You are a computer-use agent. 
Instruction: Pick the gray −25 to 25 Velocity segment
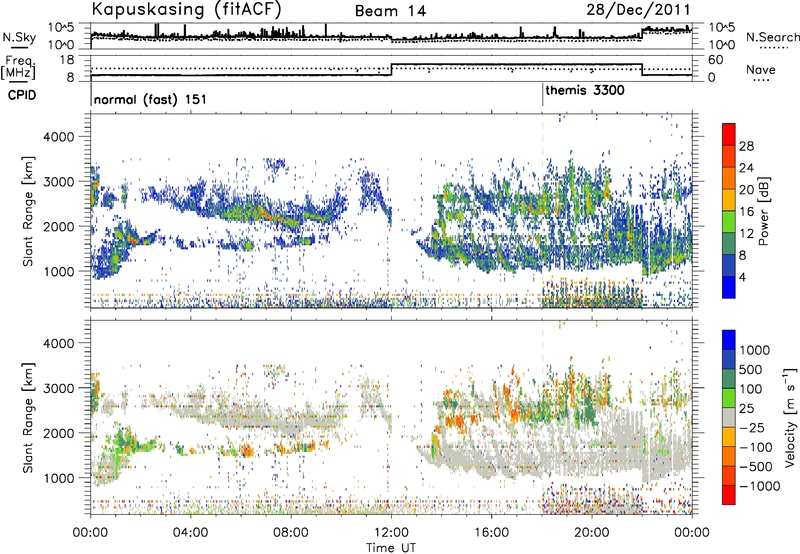coord(729,418)
